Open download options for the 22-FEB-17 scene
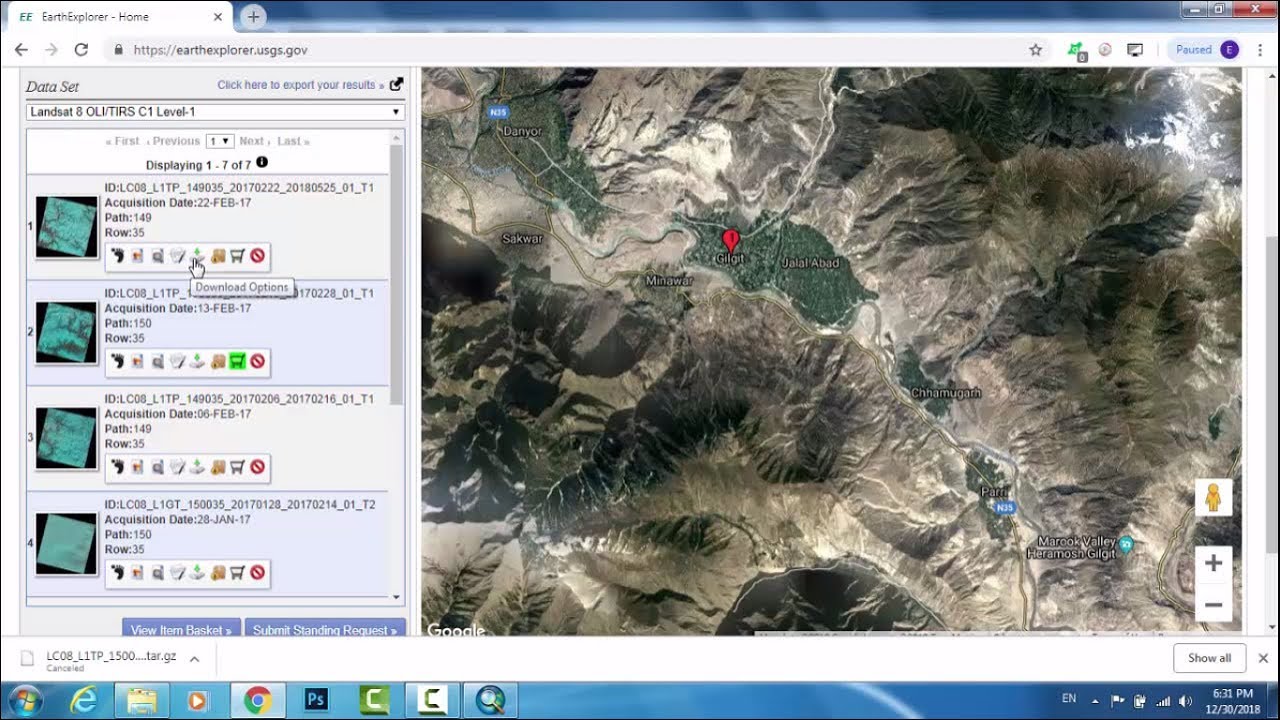The width and height of the screenshot is (1280, 720). click(x=198, y=256)
